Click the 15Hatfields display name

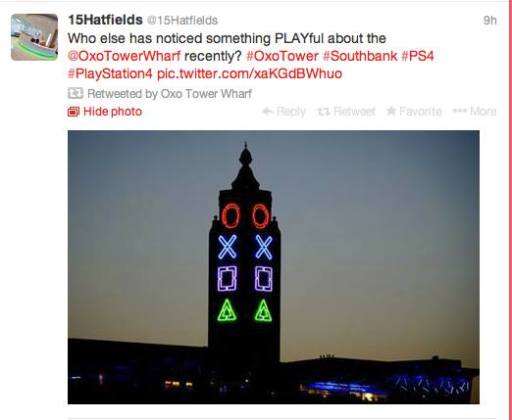click(x=105, y=20)
